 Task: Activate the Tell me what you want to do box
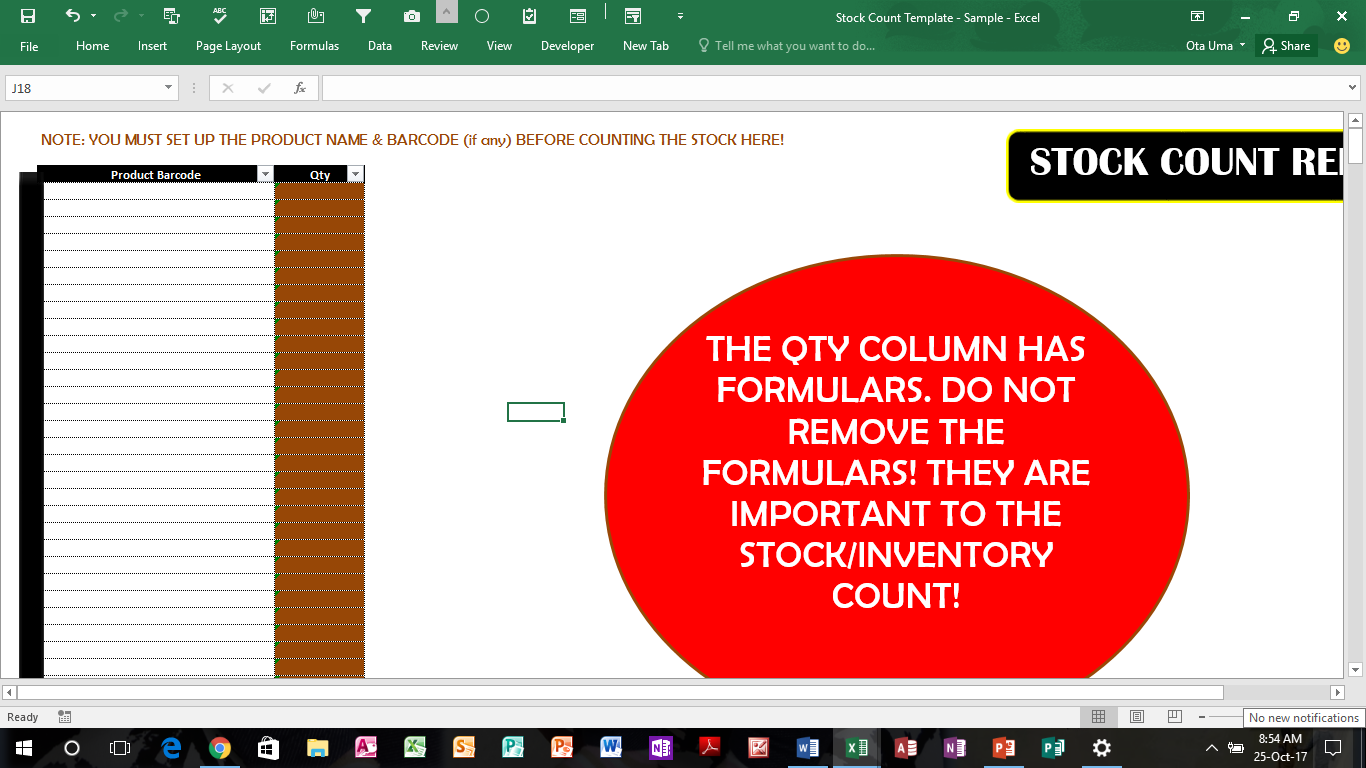click(790, 45)
